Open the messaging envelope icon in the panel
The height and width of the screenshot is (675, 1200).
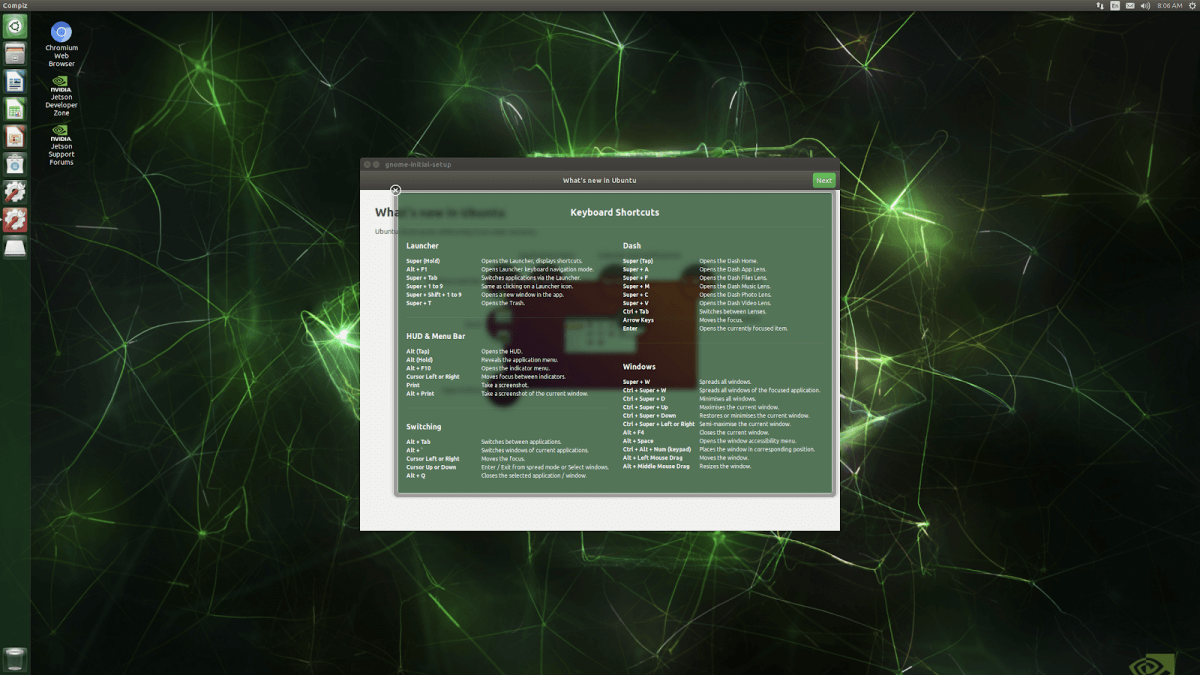[x=1130, y=6]
